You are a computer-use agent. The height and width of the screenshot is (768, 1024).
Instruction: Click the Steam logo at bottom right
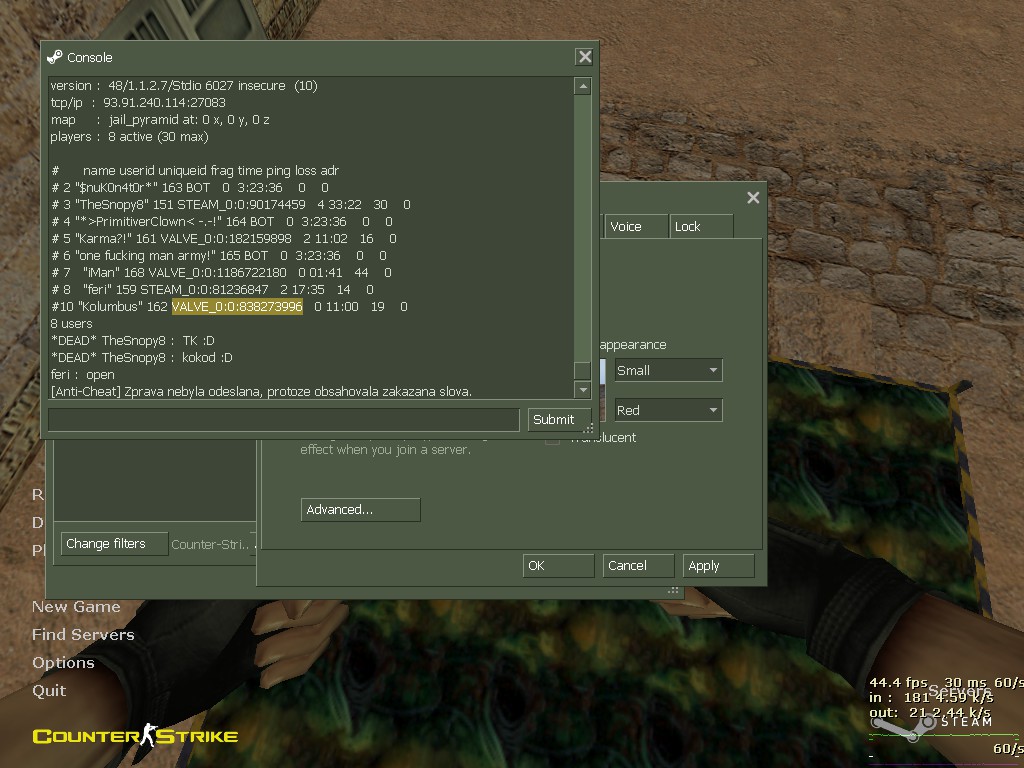(931, 724)
